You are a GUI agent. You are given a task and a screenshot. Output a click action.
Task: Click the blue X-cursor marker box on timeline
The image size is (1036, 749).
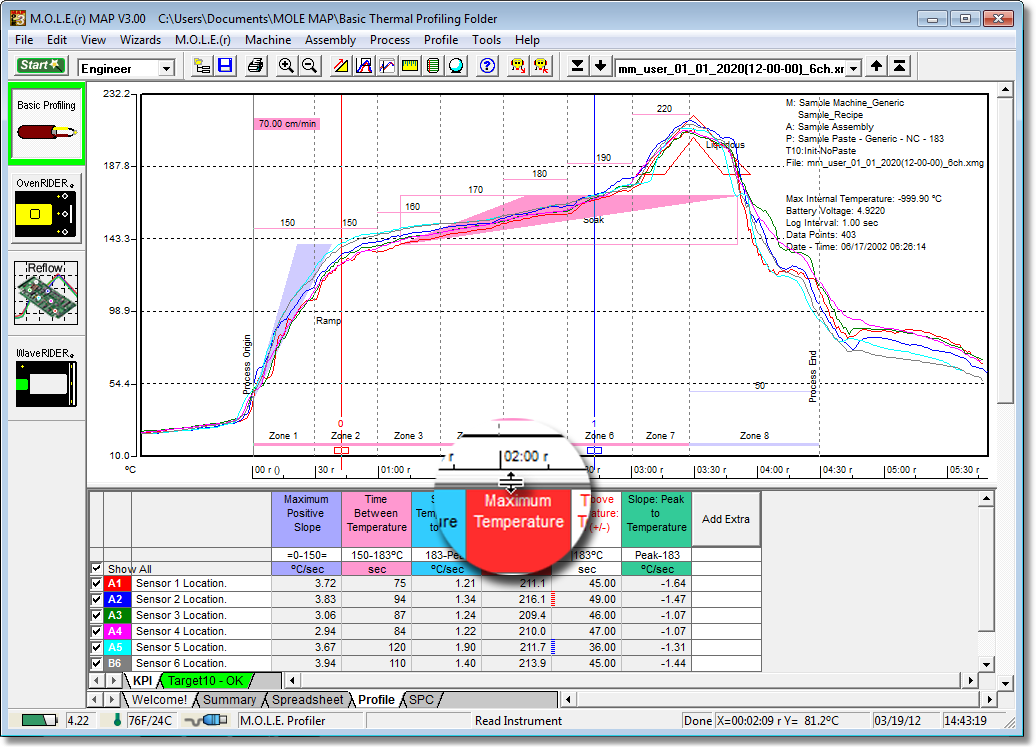pos(595,450)
